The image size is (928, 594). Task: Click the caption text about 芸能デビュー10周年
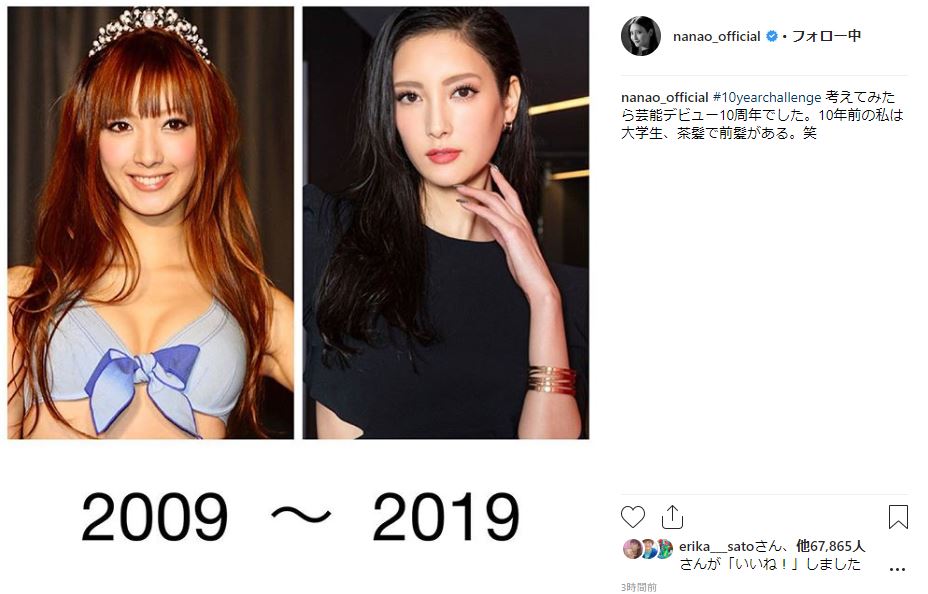tap(762, 115)
